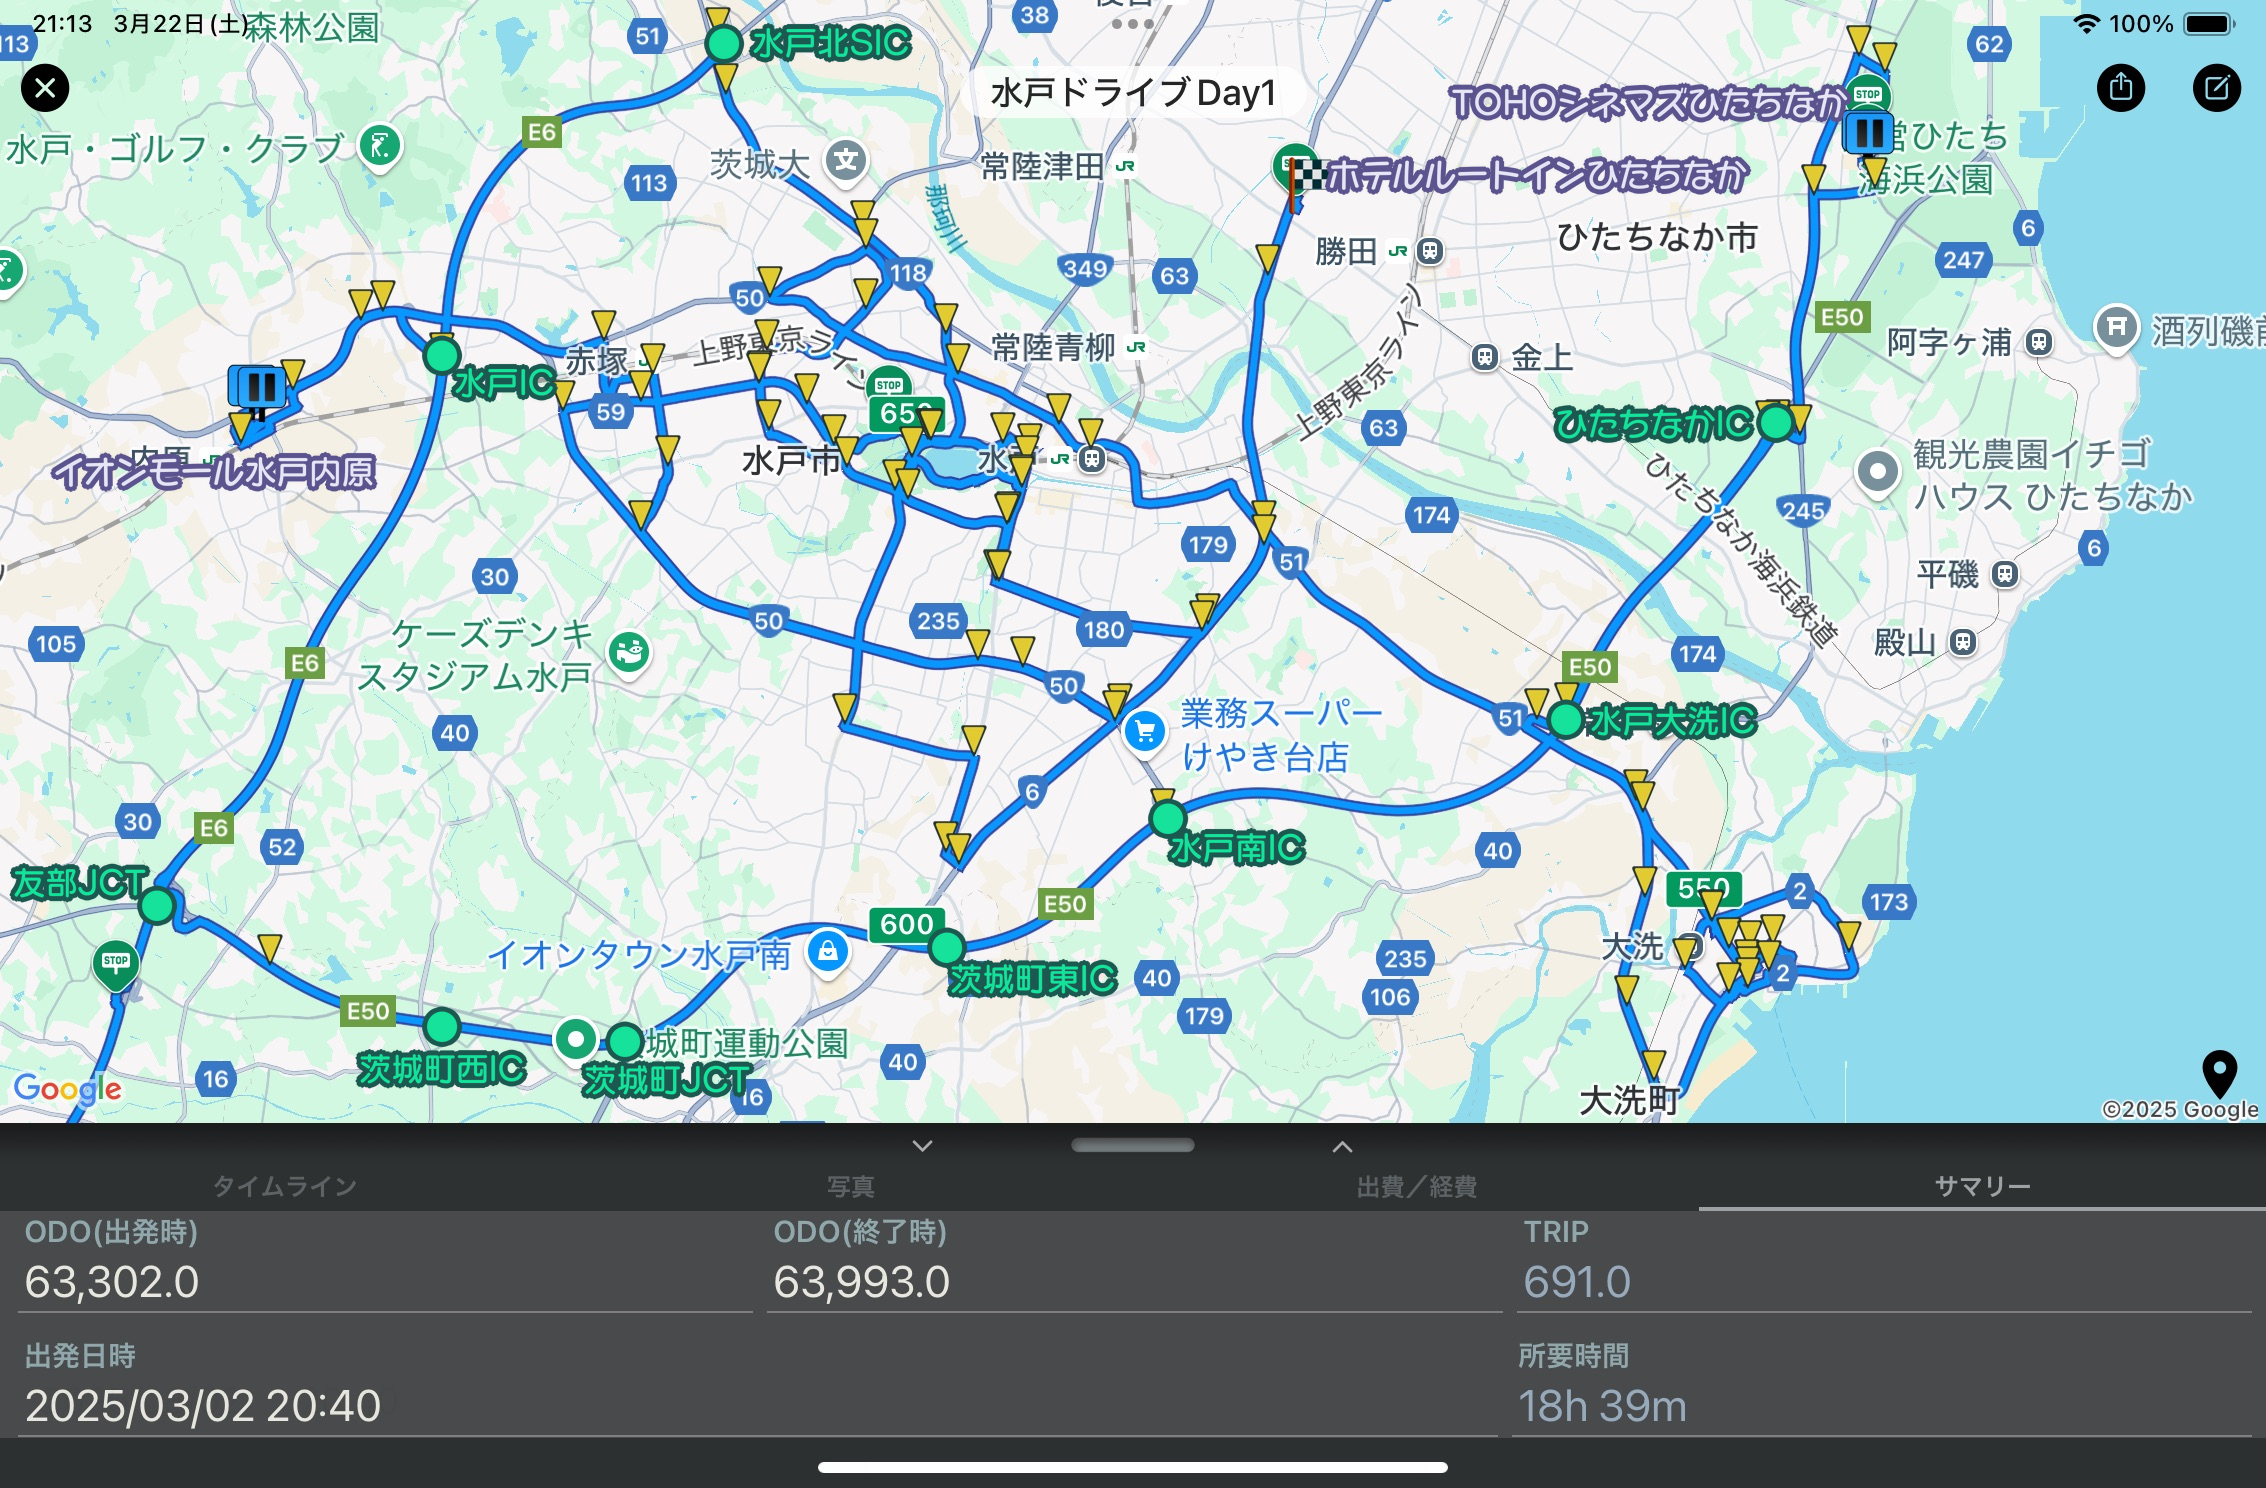Tap the share icon at top right
Viewport: 2266px width, 1488px height.
[2121, 88]
